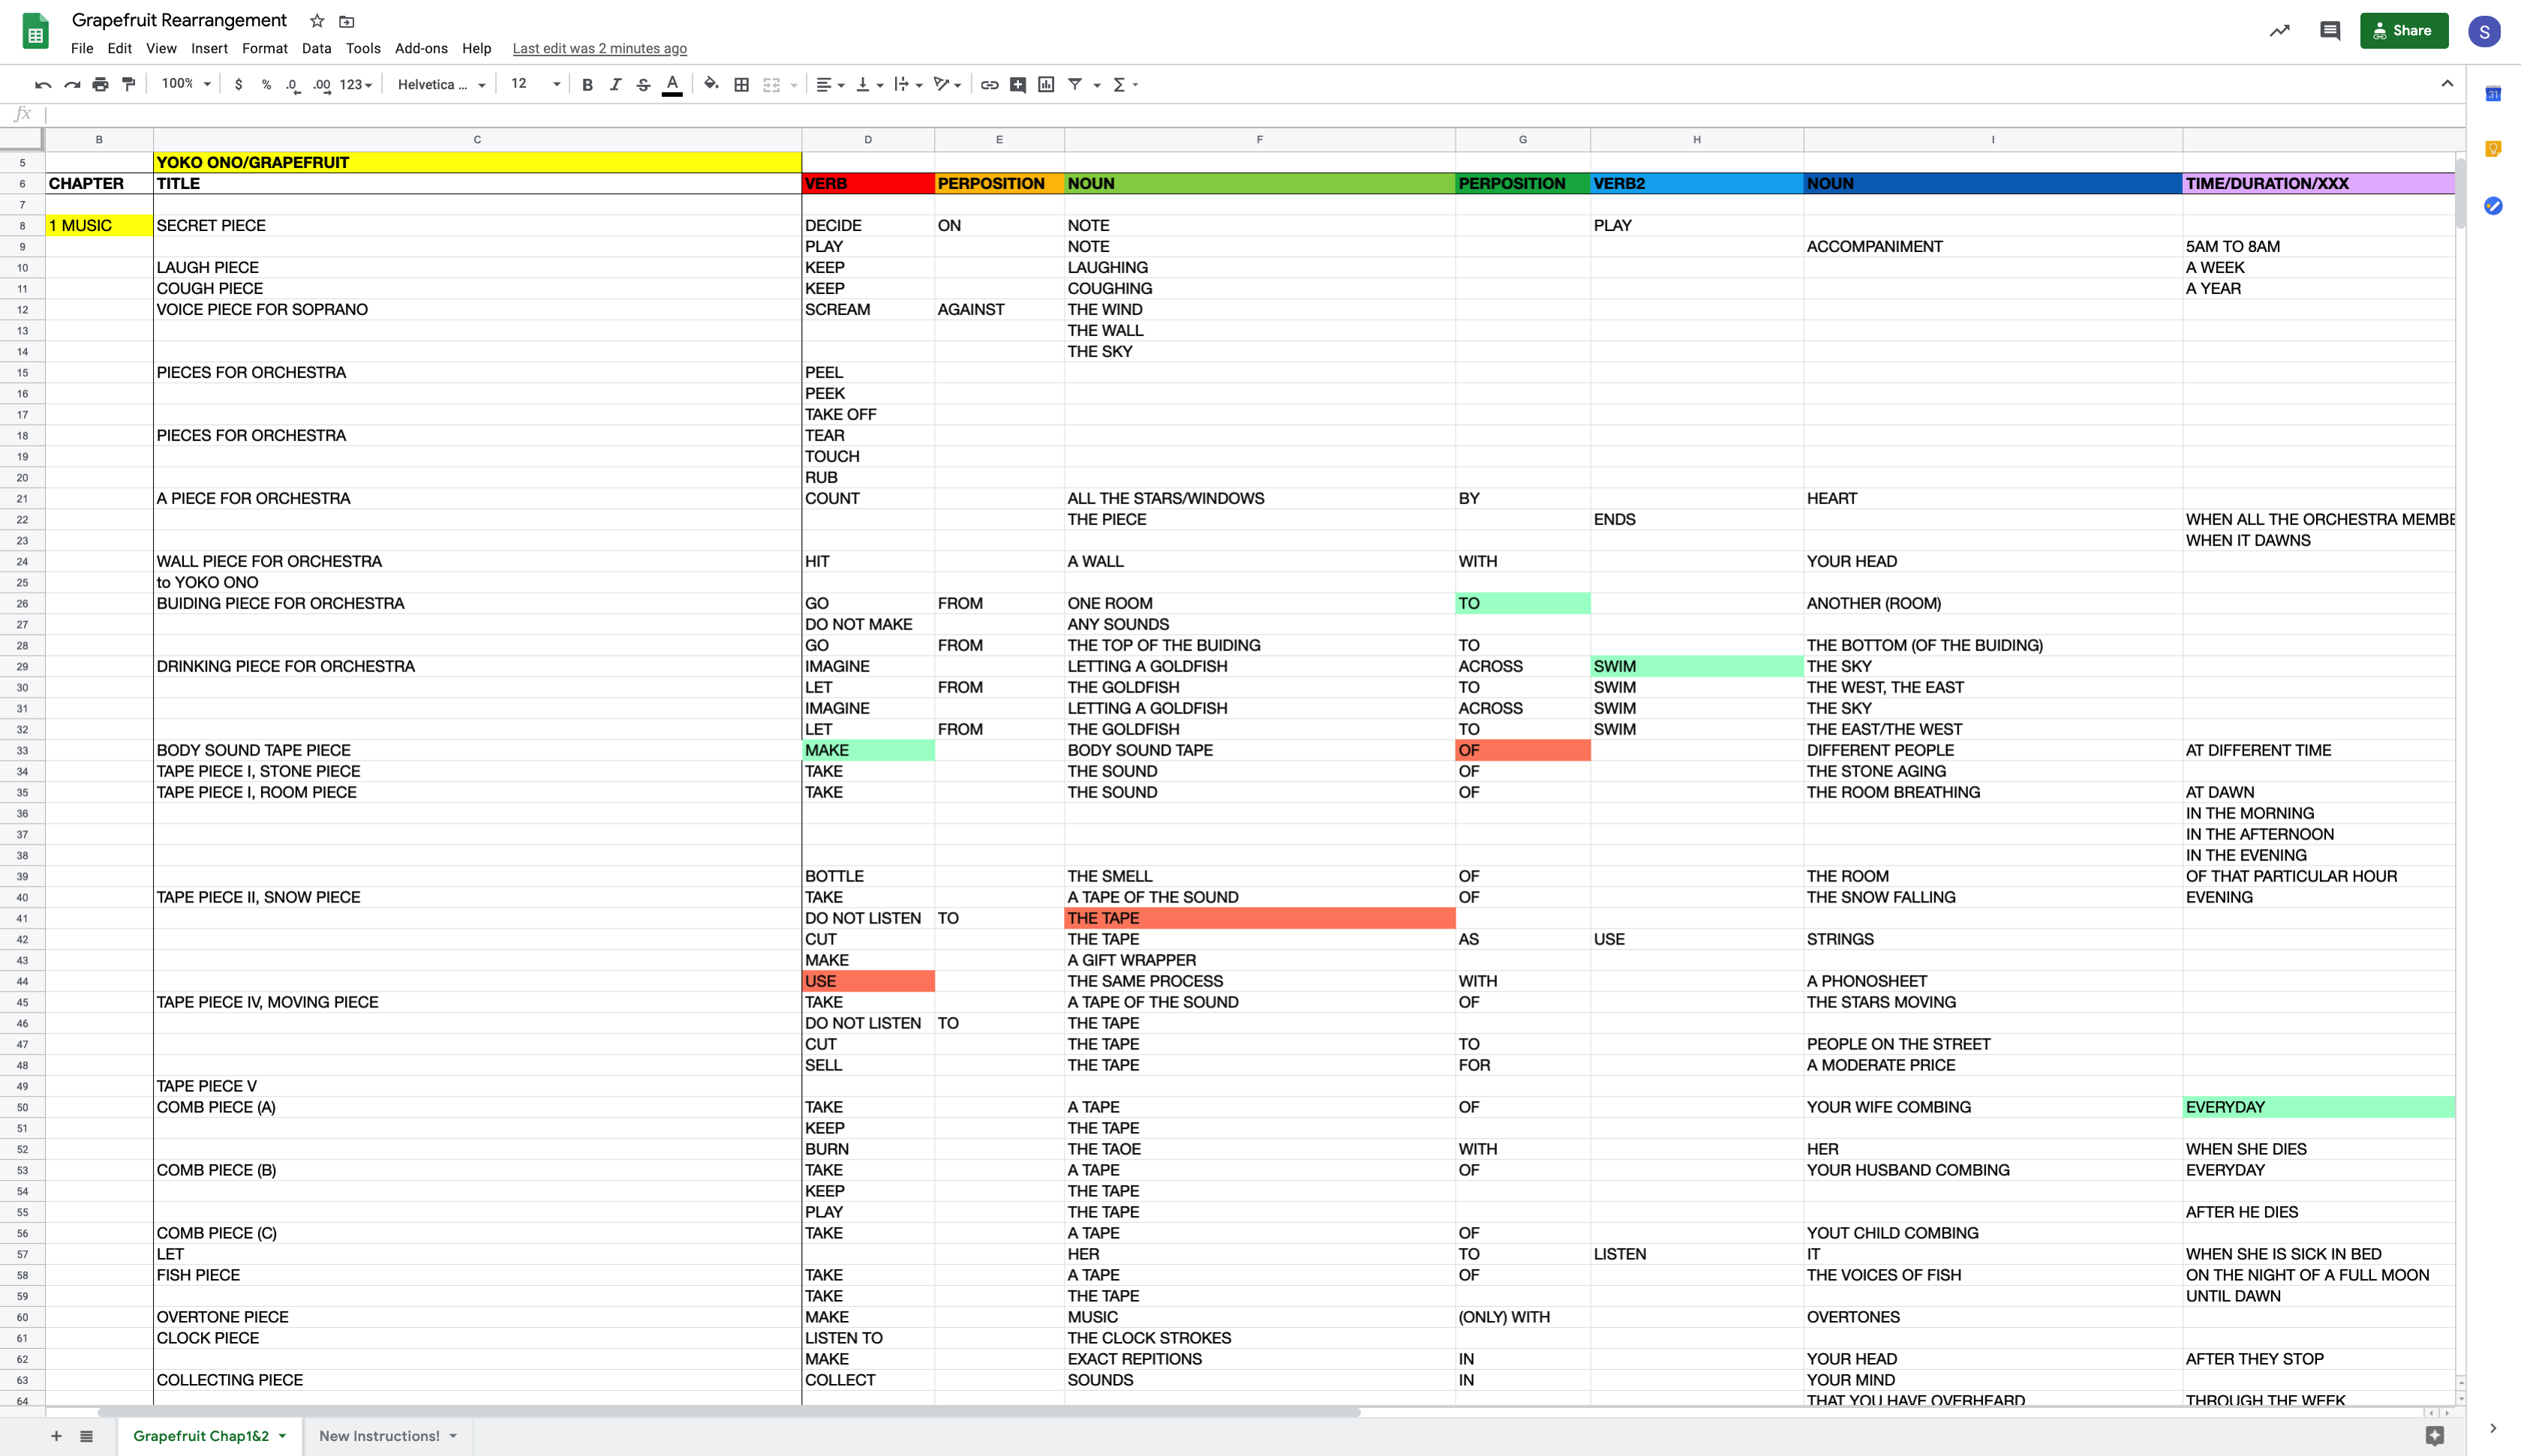The height and width of the screenshot is (1456, 2521).
Task: Click the Redo icon
Action: click(x=72, y=85)
